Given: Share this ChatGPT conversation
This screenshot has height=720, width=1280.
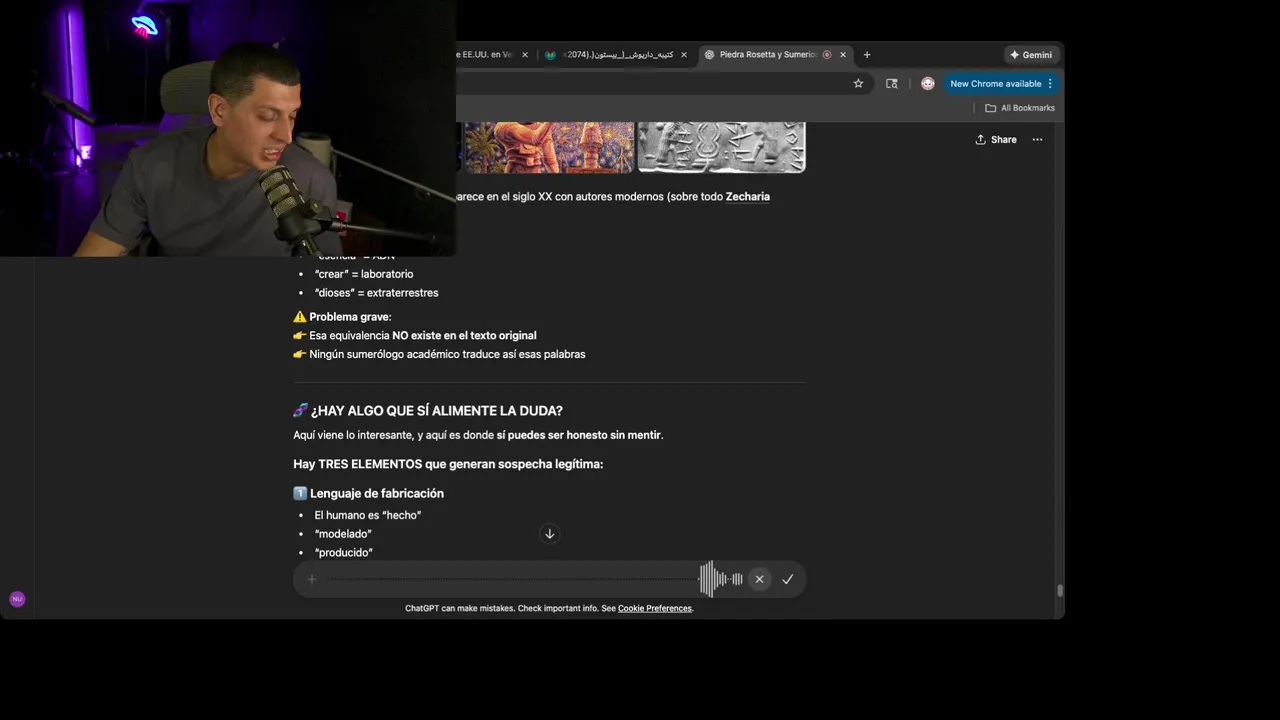Looking at the screenshot, I should click(x=996, y=140).
